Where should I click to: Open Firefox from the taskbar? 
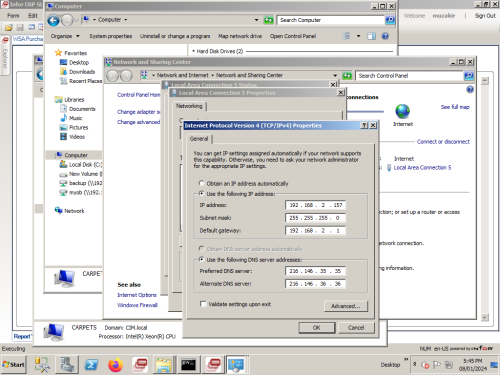point(115,365)
